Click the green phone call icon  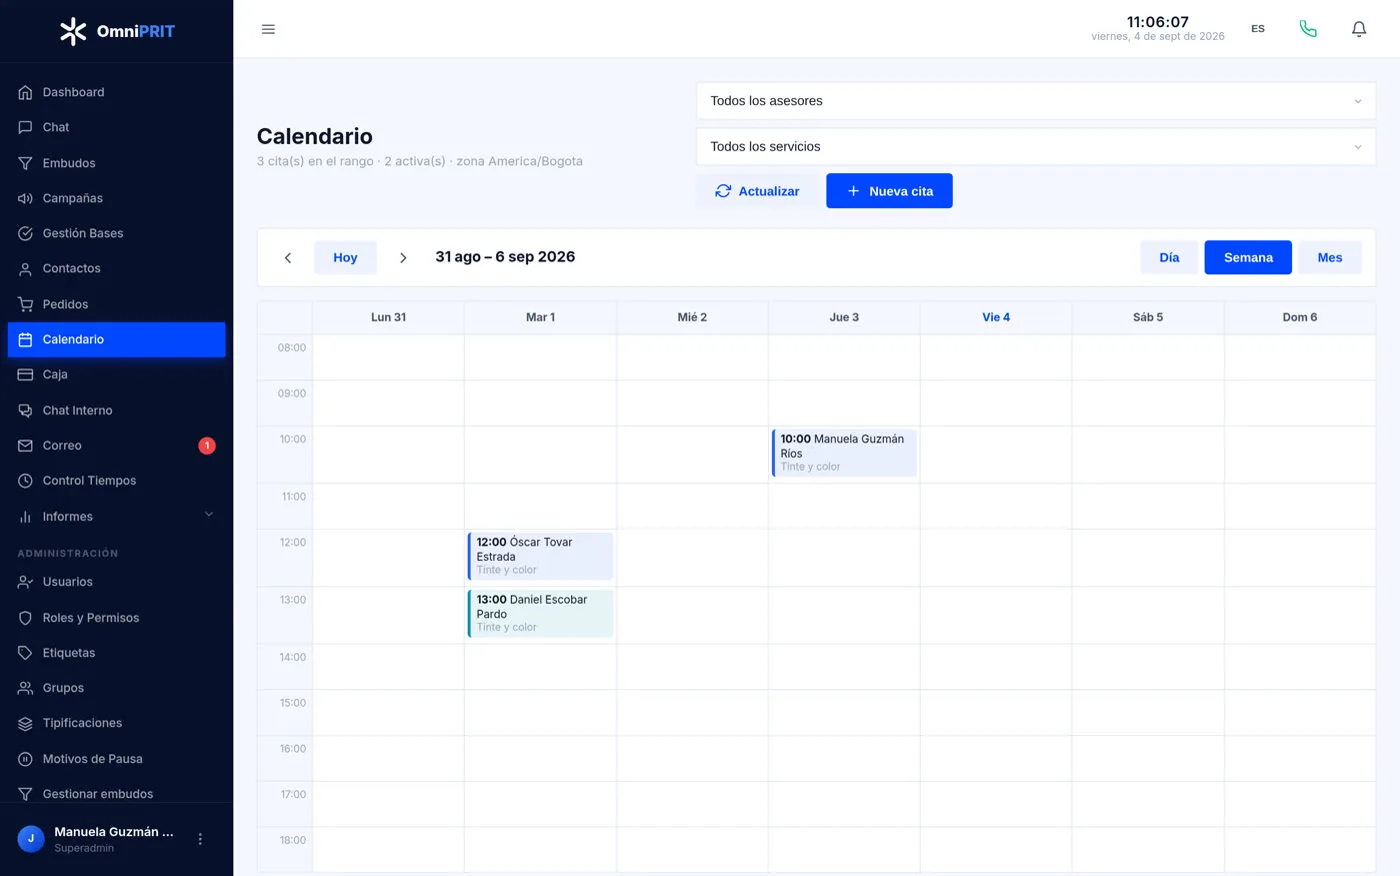pos(1308,29)
